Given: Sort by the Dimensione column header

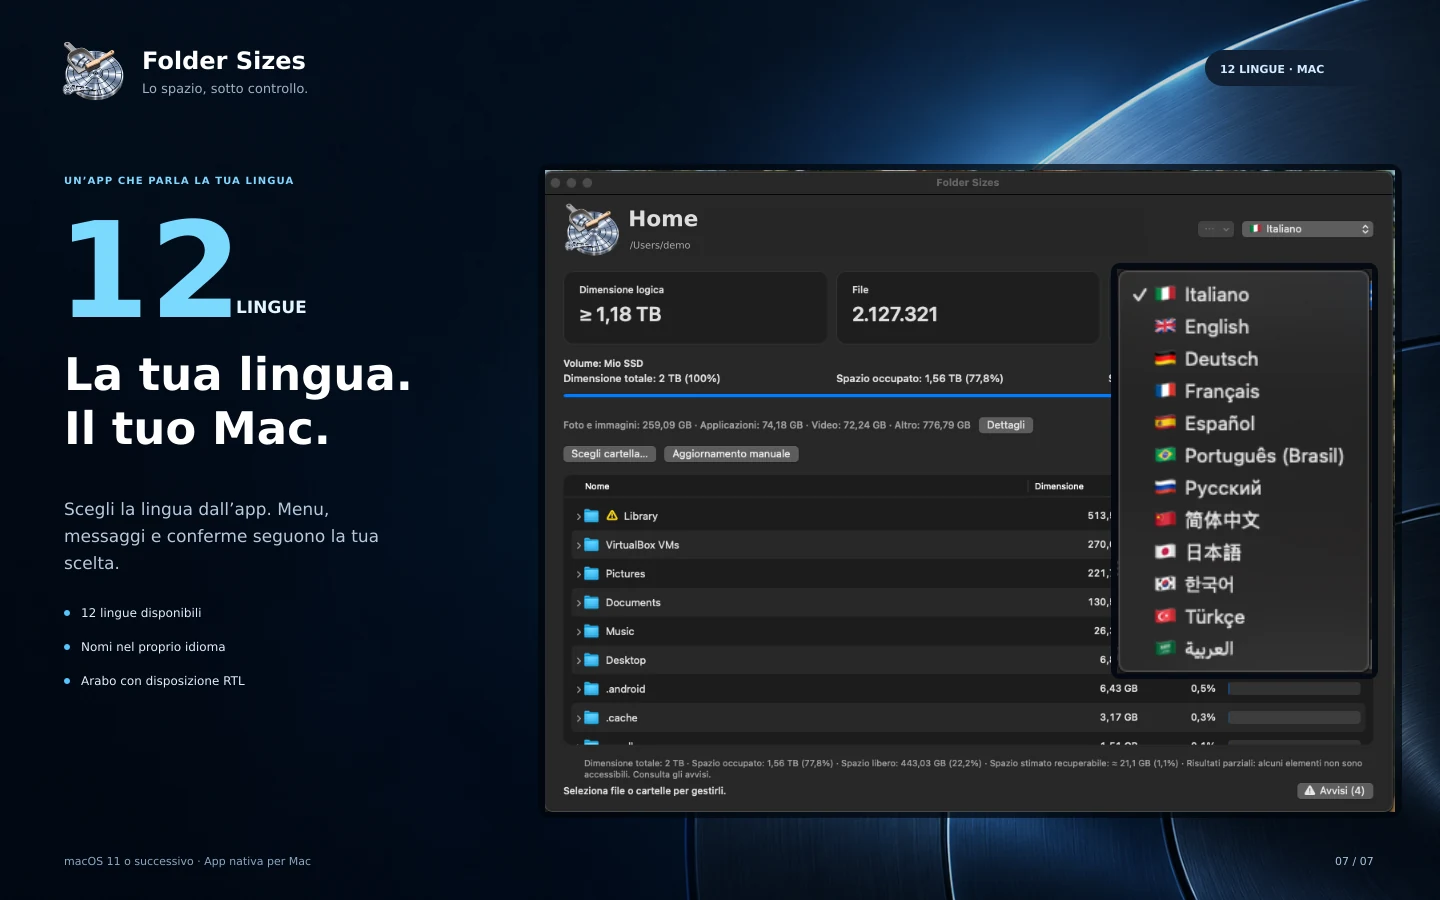Looking at the screenshot, I should point(1059,487).
